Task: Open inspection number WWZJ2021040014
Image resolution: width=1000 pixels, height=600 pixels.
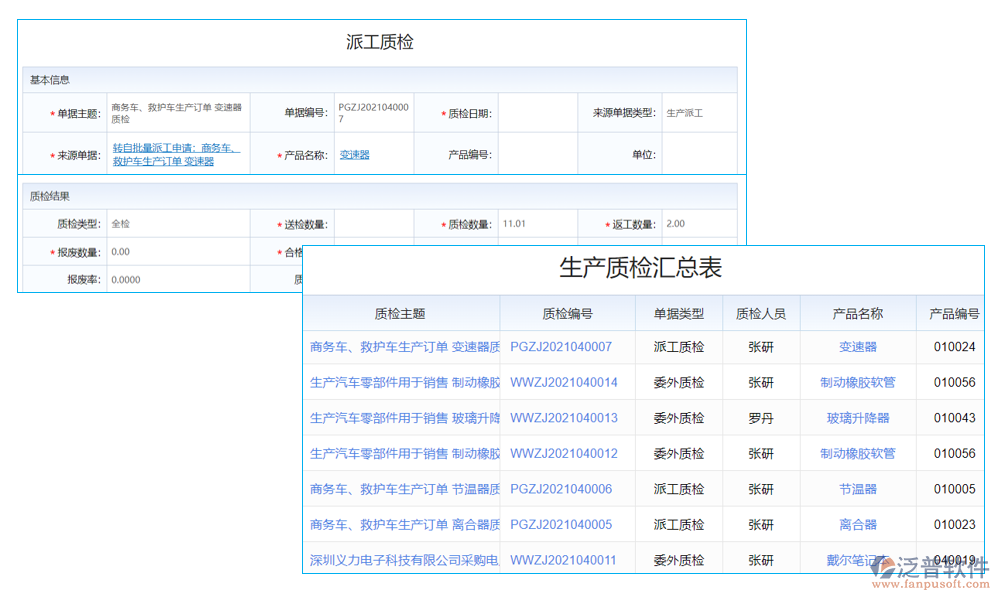Action: 566,382
